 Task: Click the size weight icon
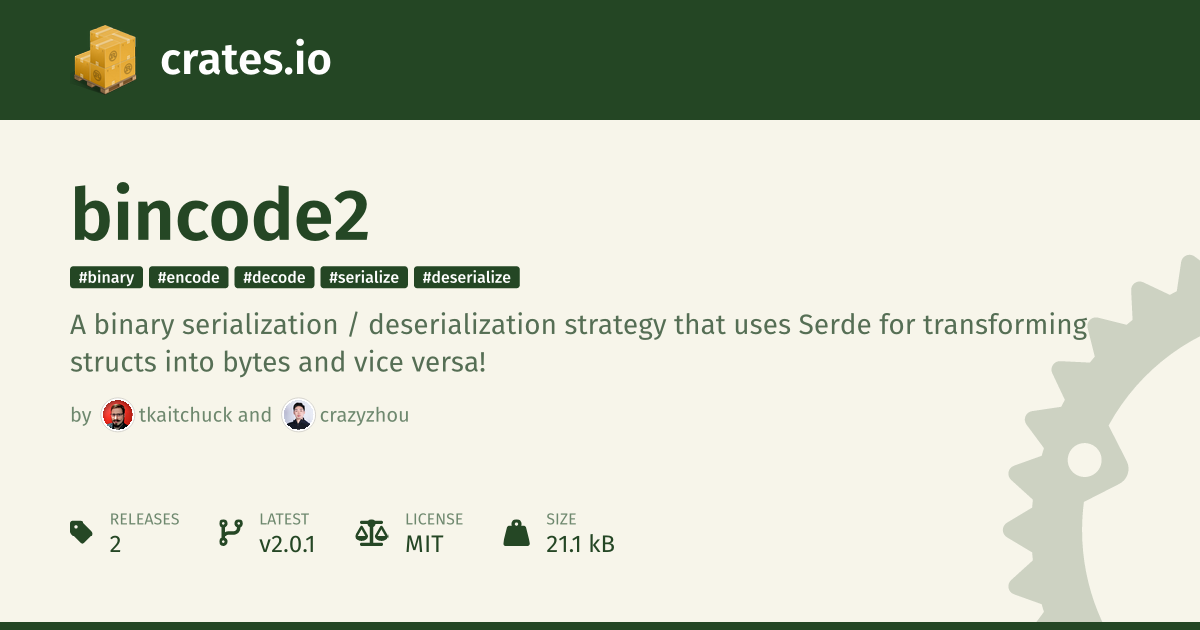(x=516, y=532)
